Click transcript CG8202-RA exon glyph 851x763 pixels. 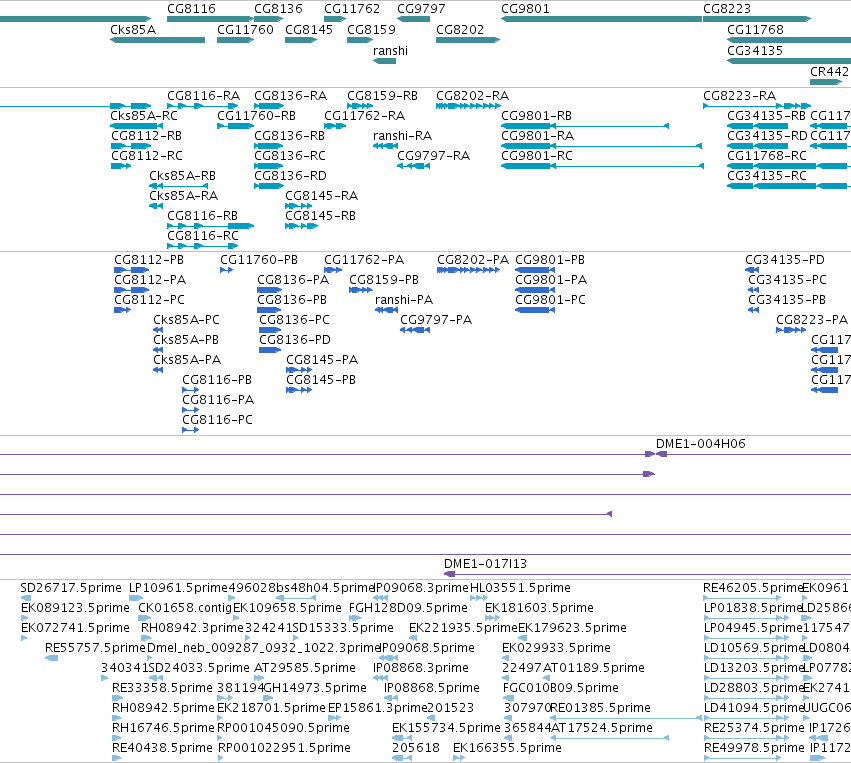(468, 106)
